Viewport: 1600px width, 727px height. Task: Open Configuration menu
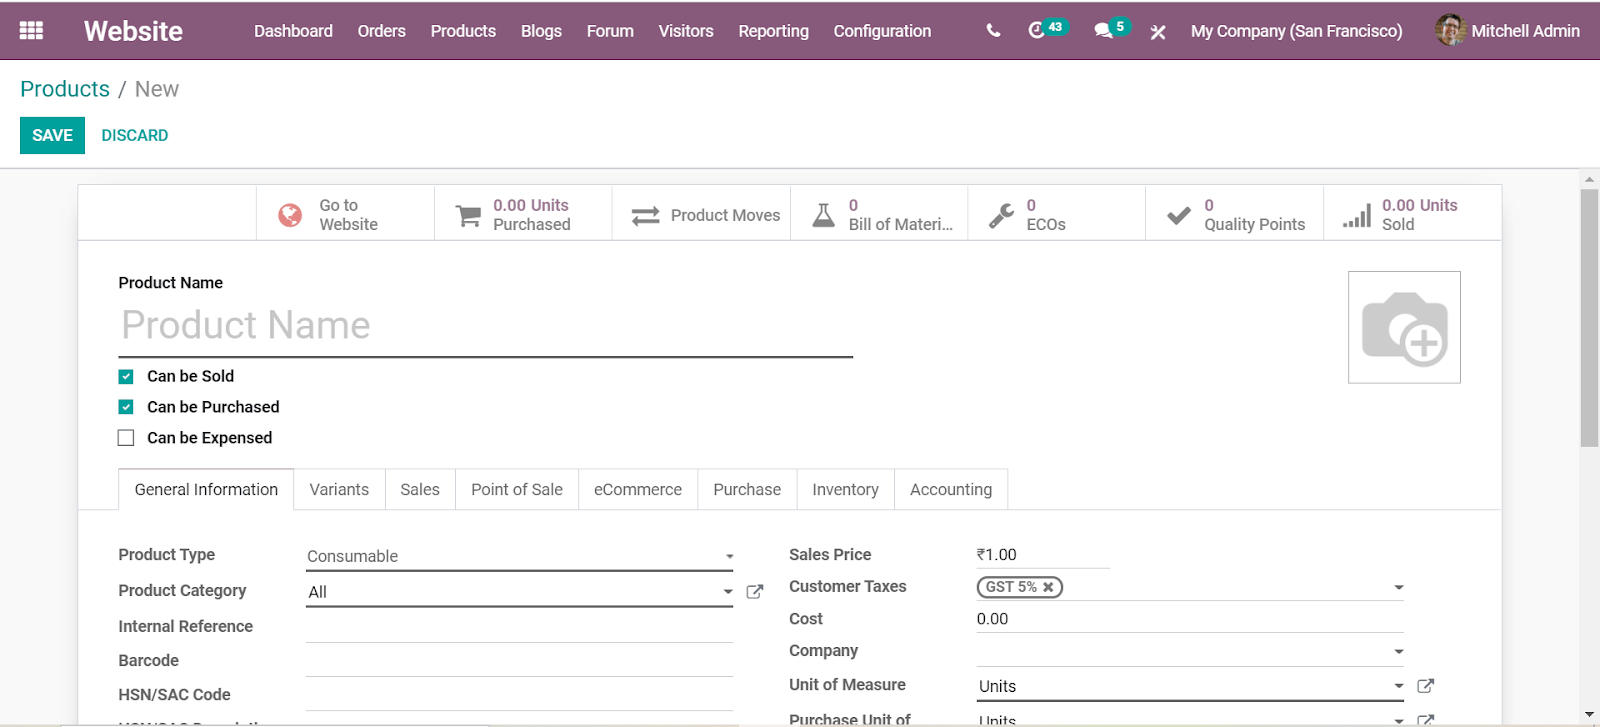click(882, 31)
